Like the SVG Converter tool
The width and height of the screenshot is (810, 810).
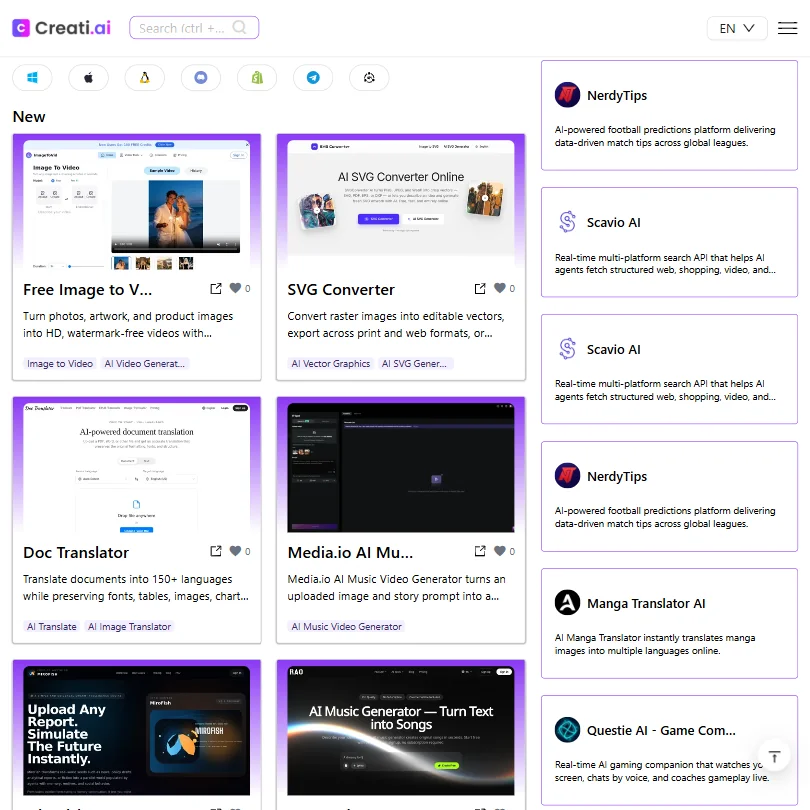click(x=500, y=288)
